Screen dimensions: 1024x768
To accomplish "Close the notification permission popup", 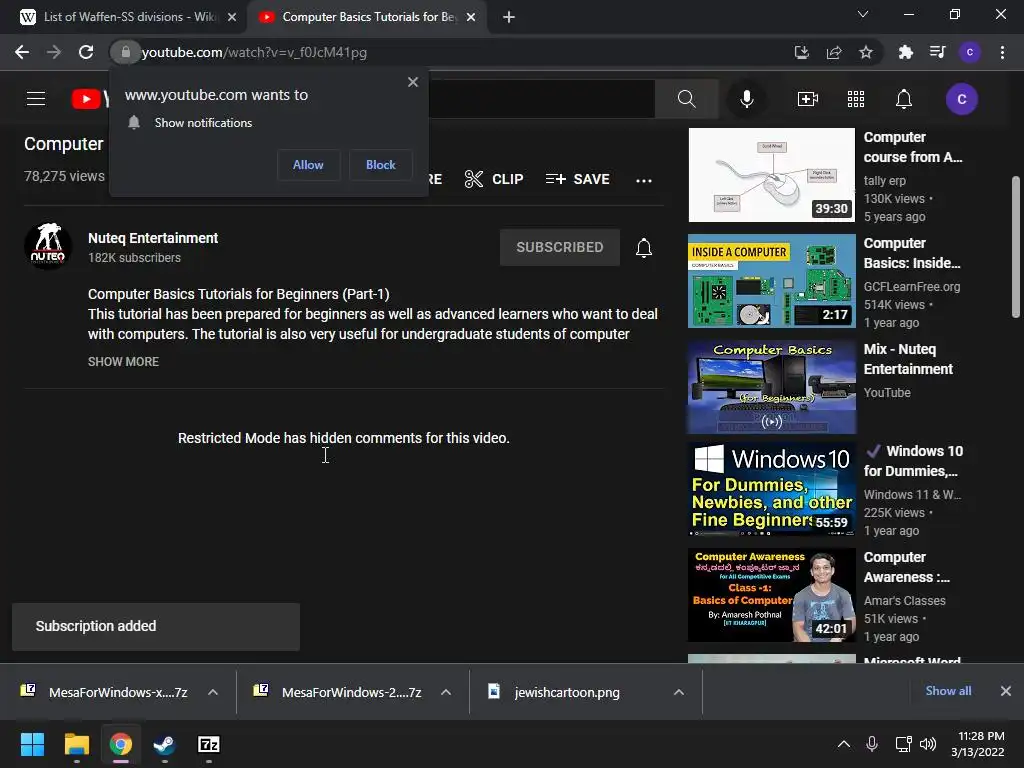I will click(x=413, y=82).
